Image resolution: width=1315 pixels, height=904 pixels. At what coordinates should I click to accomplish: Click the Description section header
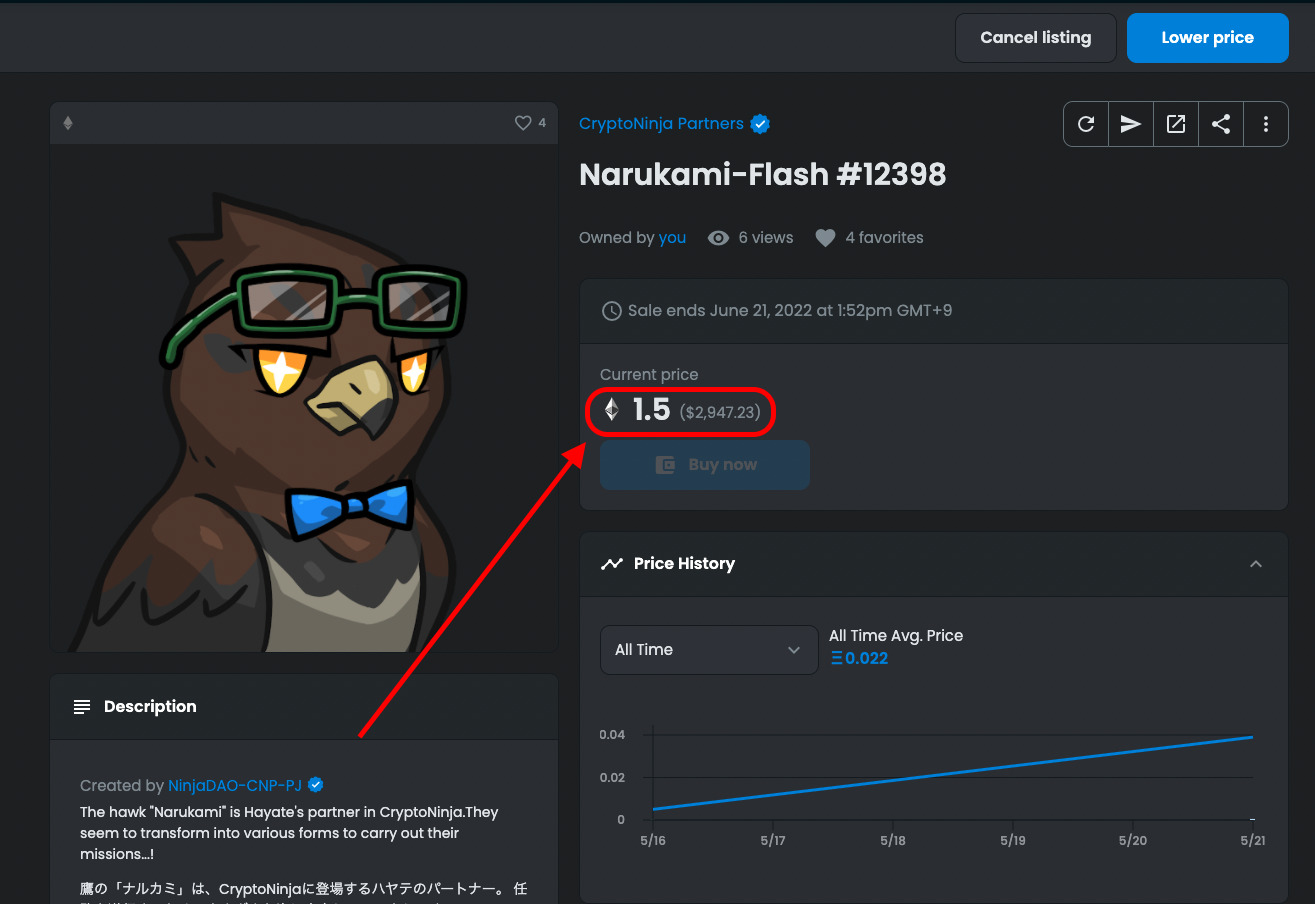304,707
